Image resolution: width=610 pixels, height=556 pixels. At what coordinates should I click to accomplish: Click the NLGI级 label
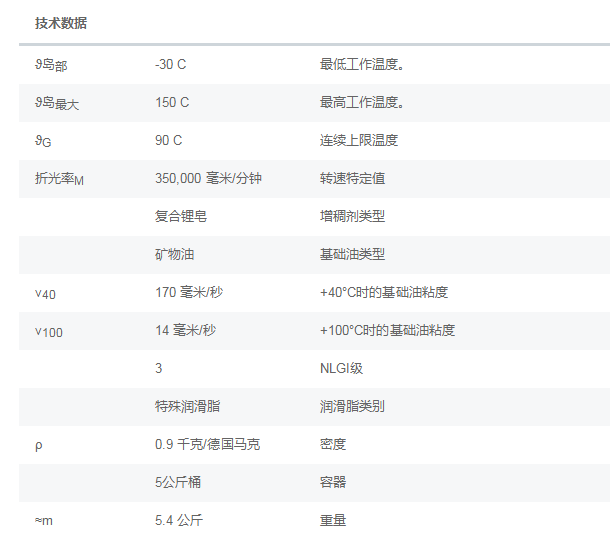(341, 368)
